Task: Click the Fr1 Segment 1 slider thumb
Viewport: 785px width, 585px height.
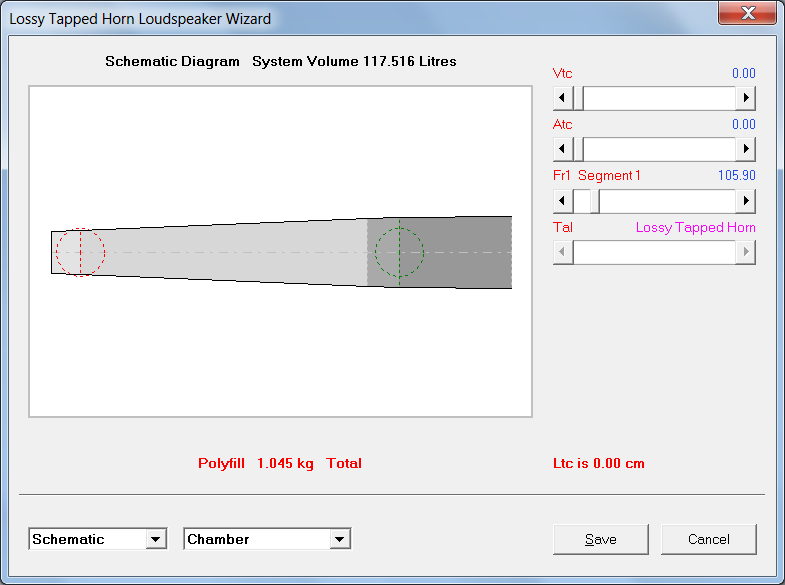Action: point(595,201)
